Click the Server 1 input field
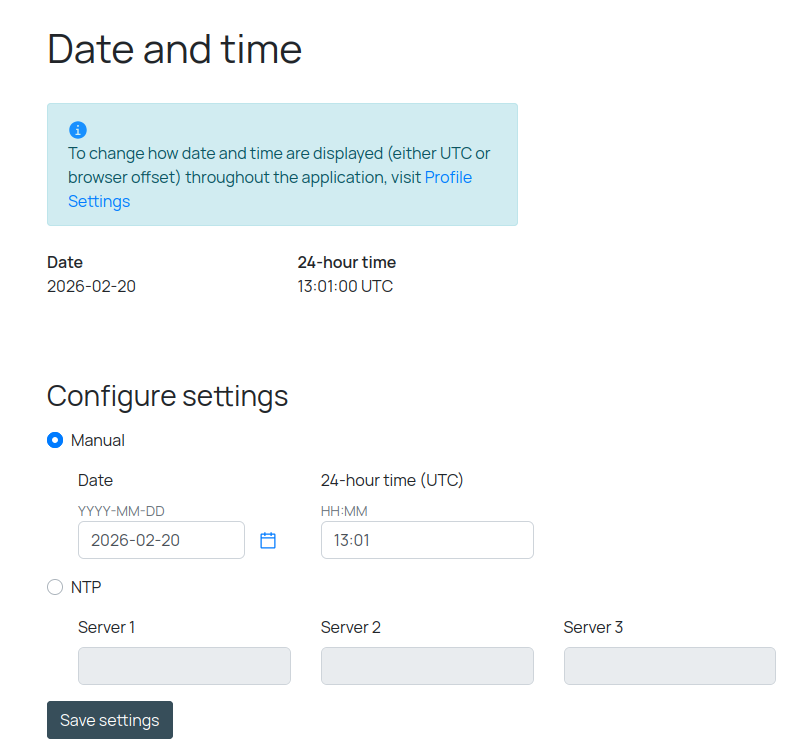 [x=184, y=666]
